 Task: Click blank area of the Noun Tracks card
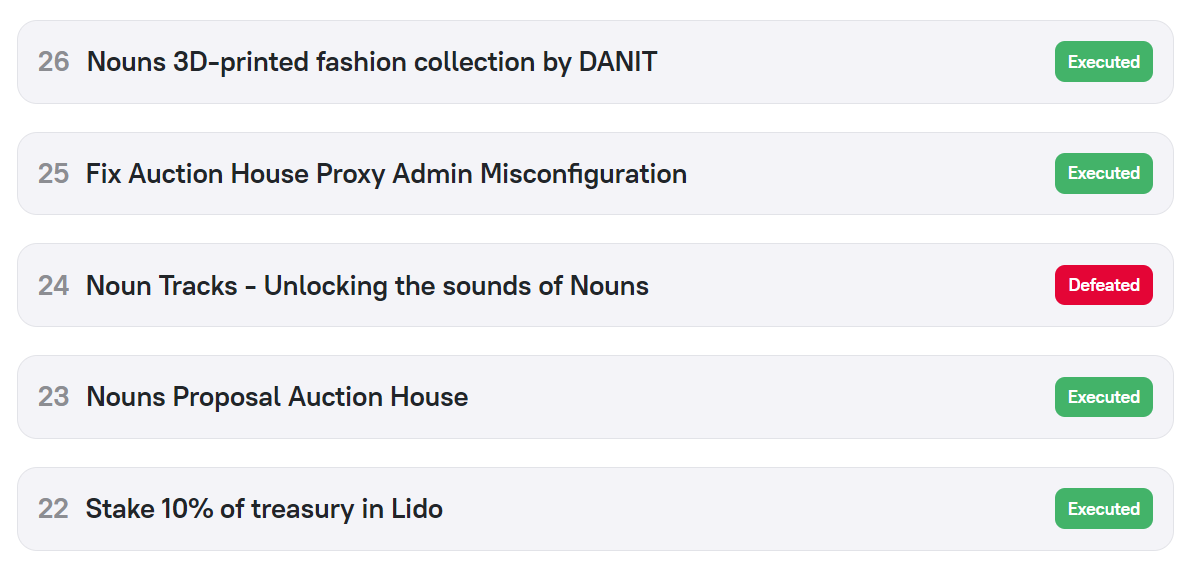[x=850, y=286]
